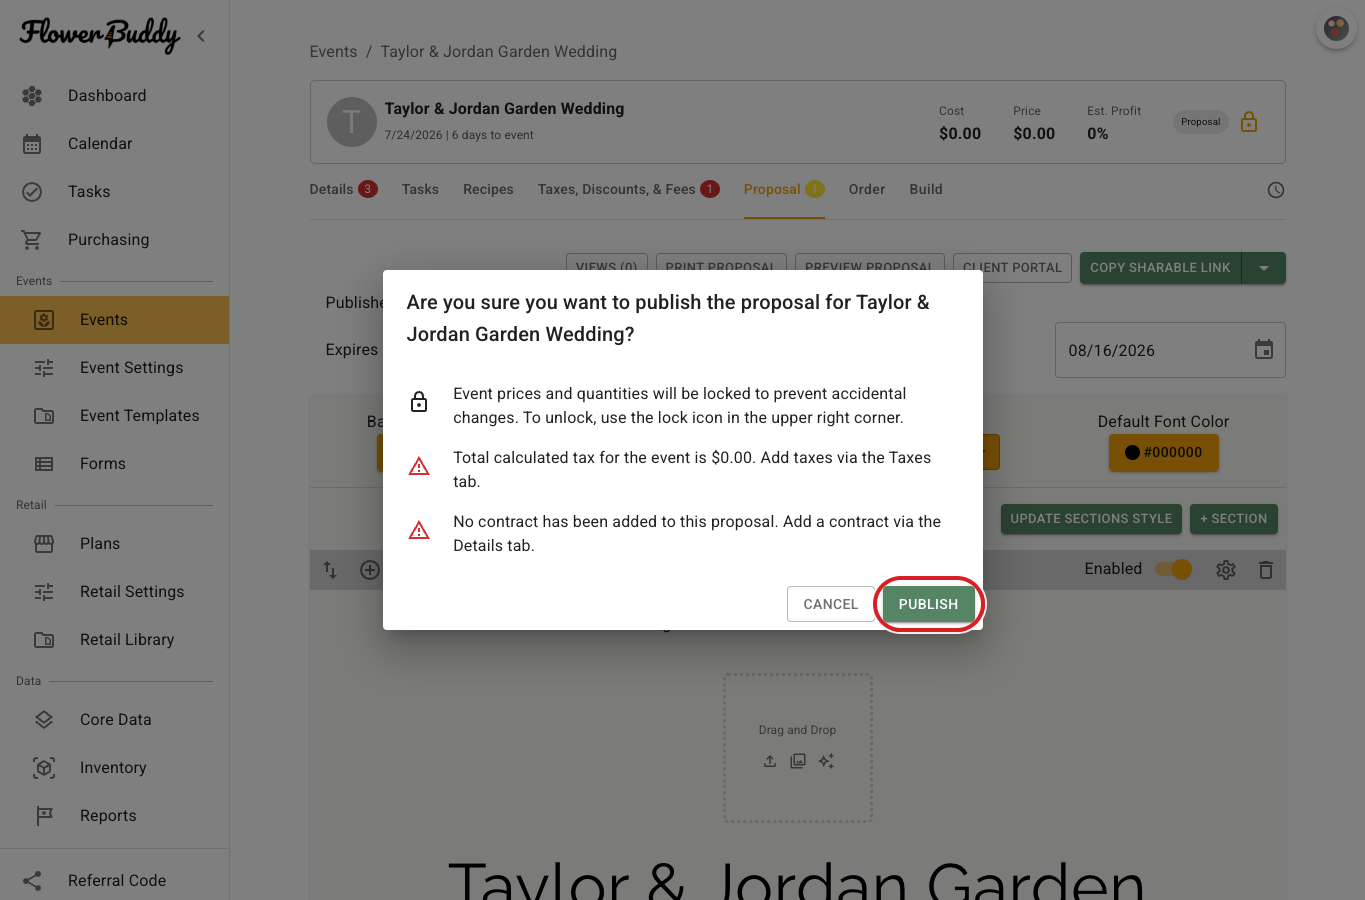Cancel the publish confirmation dialog
The width and height of the screenshot is (1365, 900).
[x=830, y=604]
